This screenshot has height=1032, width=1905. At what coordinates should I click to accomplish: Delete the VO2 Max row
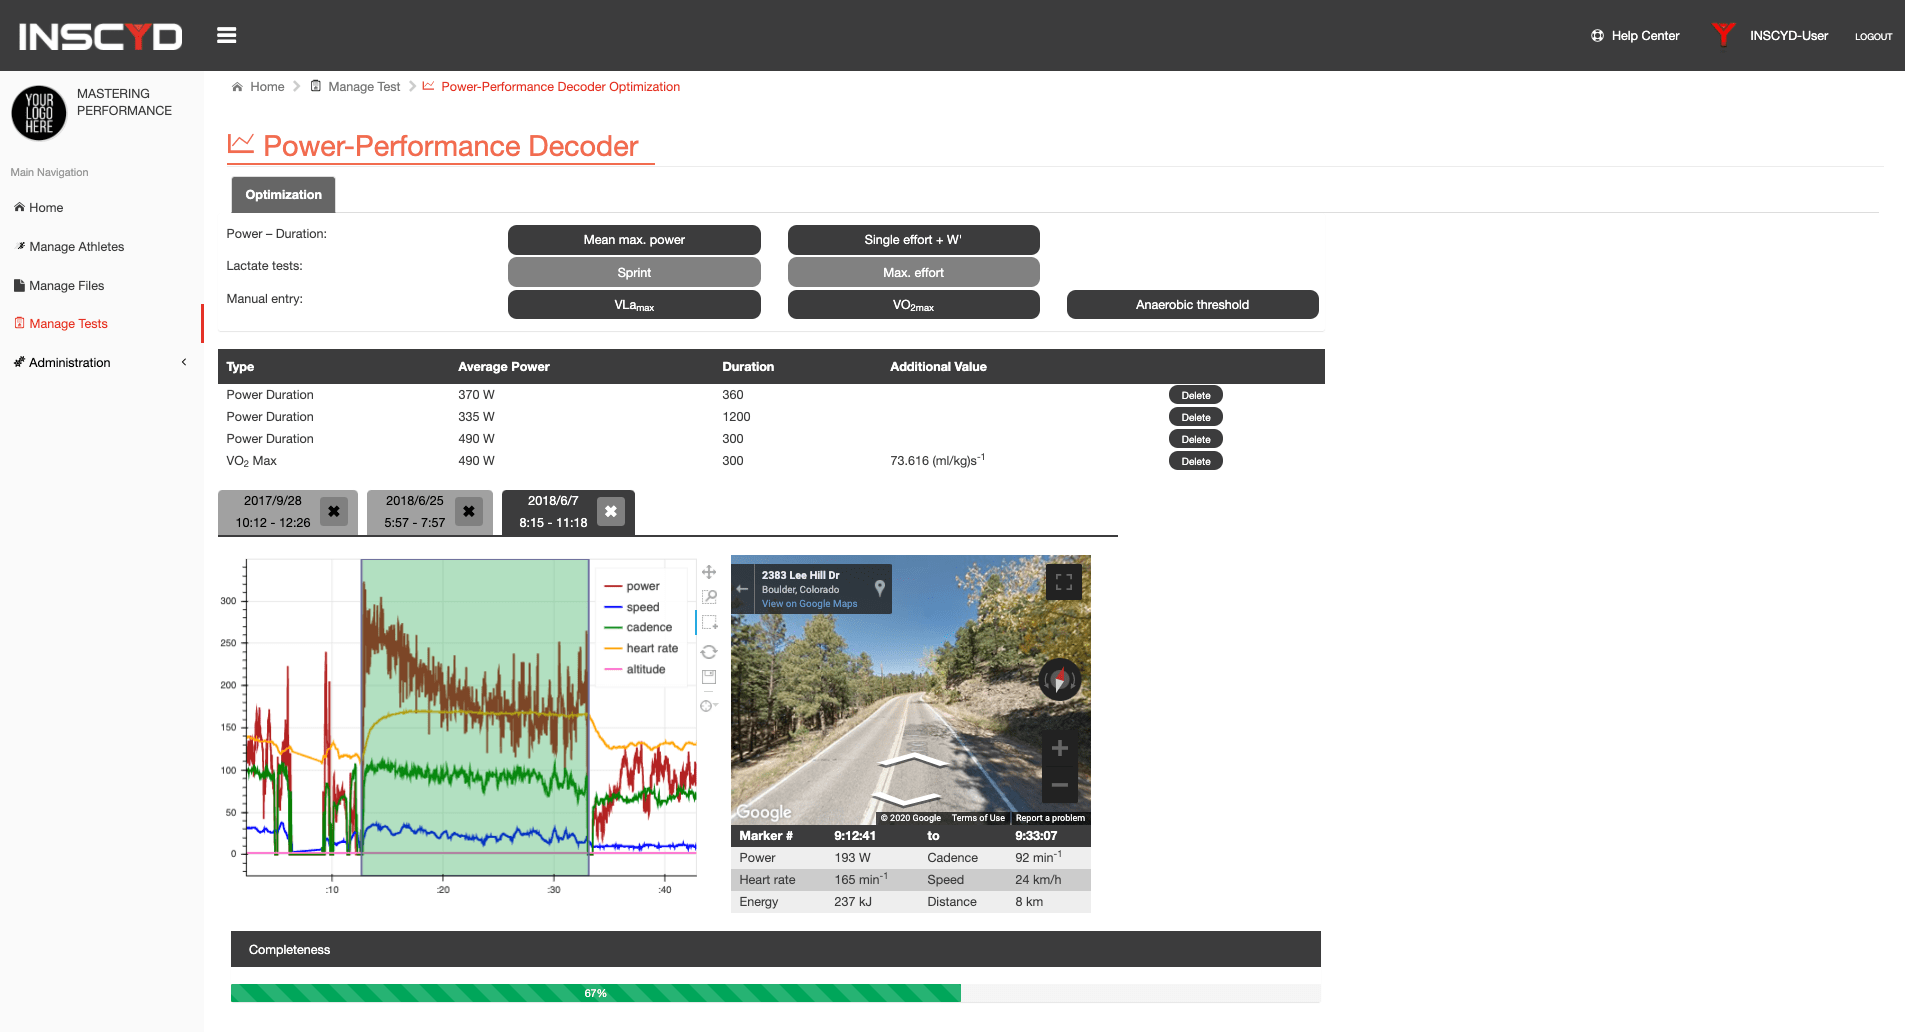[x=1195, y=462]
